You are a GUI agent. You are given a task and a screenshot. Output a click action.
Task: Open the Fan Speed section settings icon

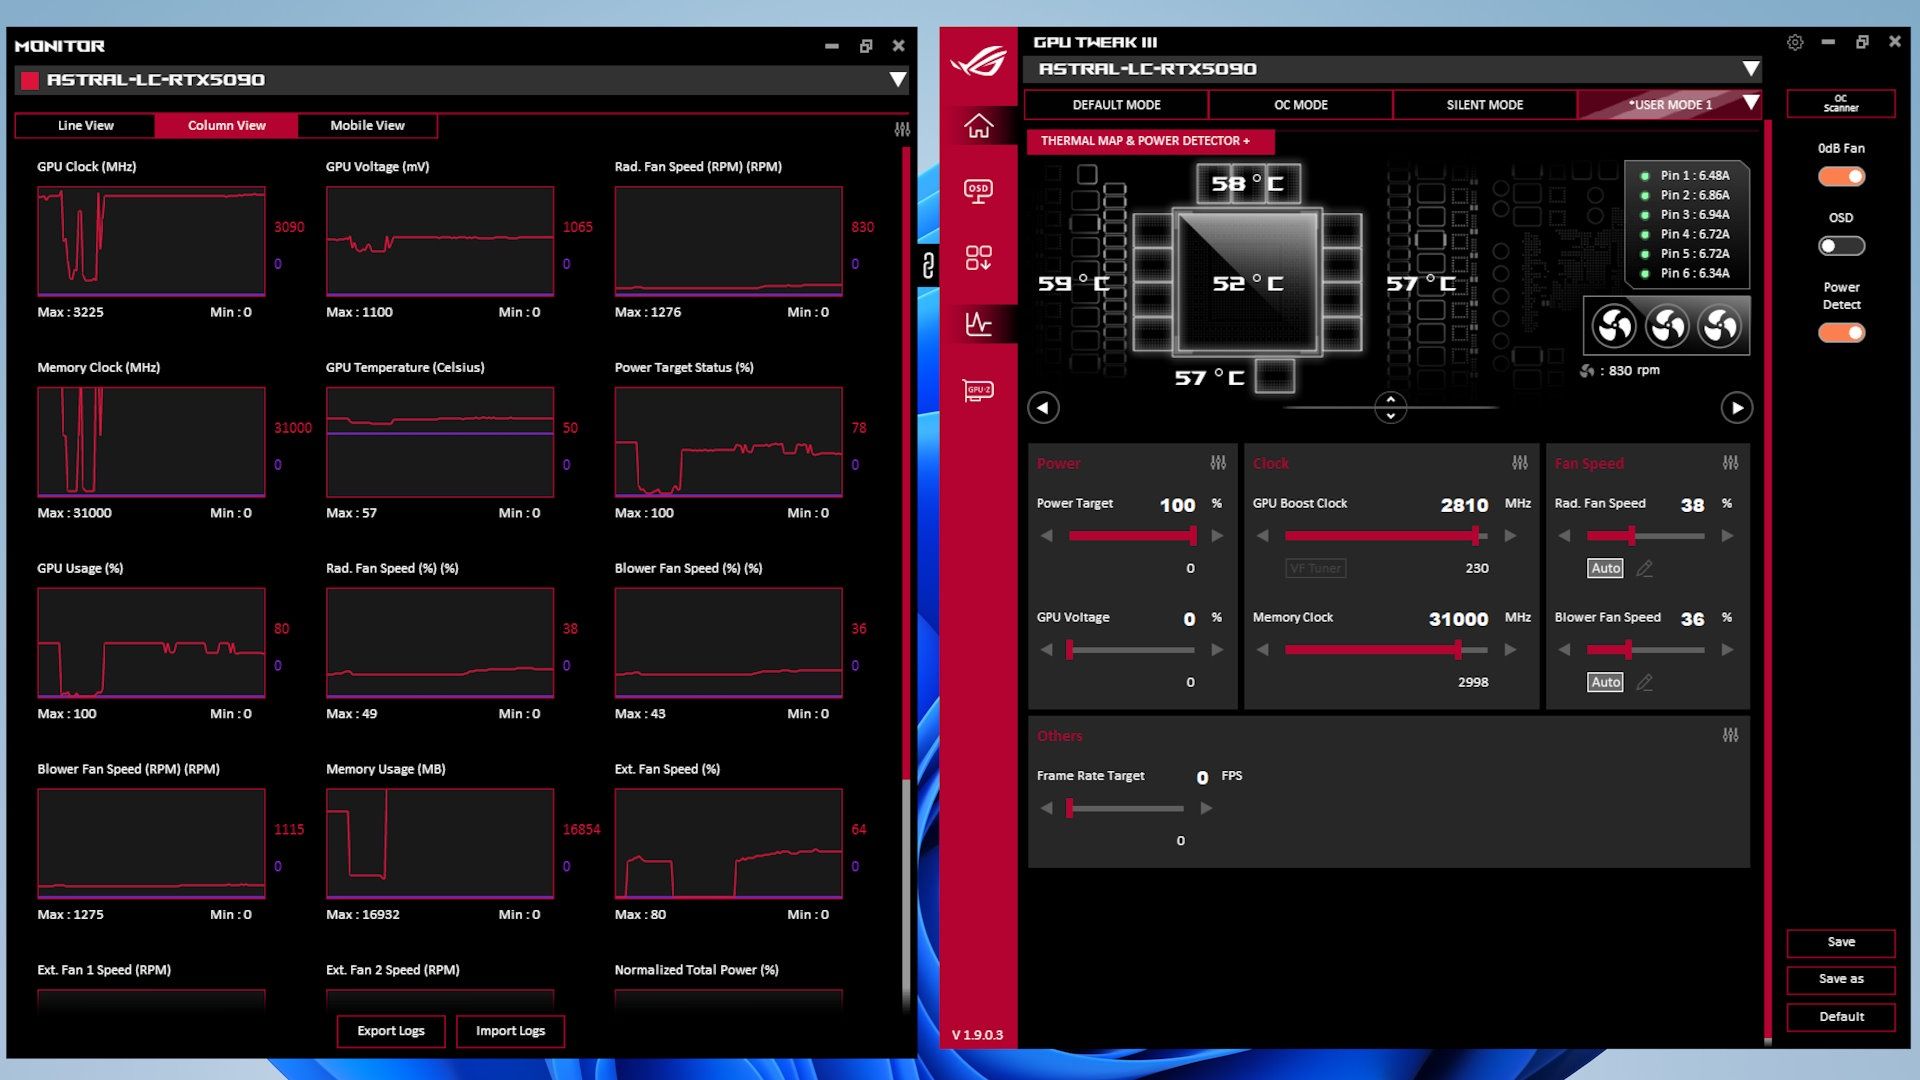1730,463
